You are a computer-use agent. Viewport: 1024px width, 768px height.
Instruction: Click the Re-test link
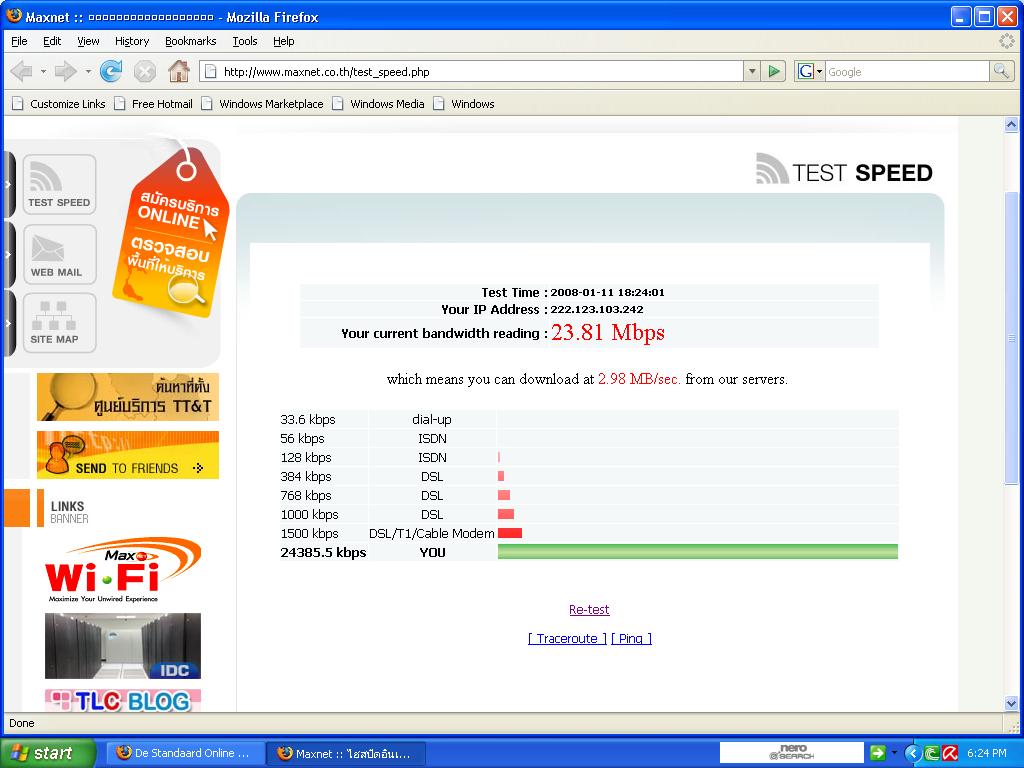click(589, 609)
